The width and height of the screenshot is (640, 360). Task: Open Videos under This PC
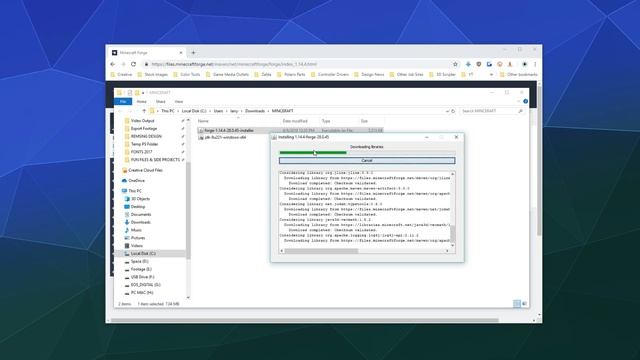coord(137,246)
